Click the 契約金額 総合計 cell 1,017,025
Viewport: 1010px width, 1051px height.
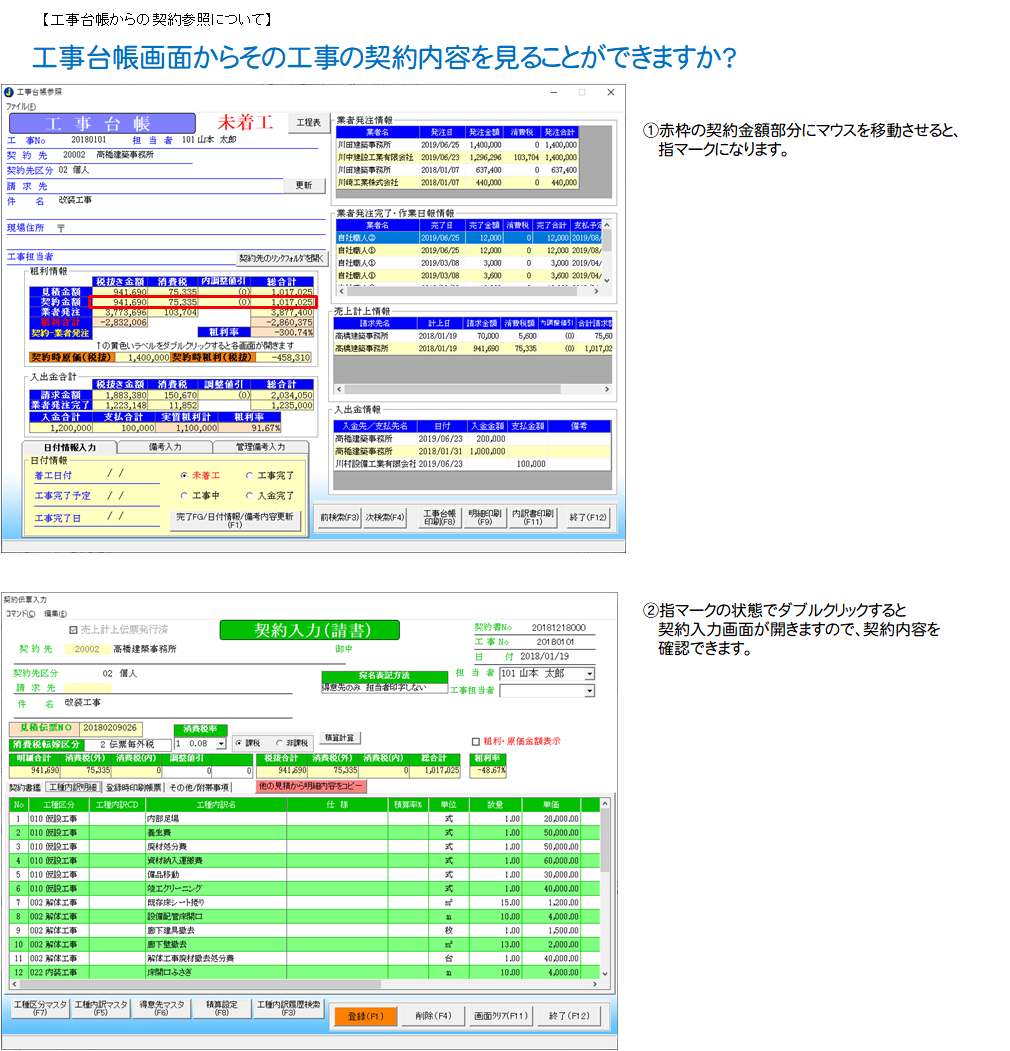coord(292,301)
